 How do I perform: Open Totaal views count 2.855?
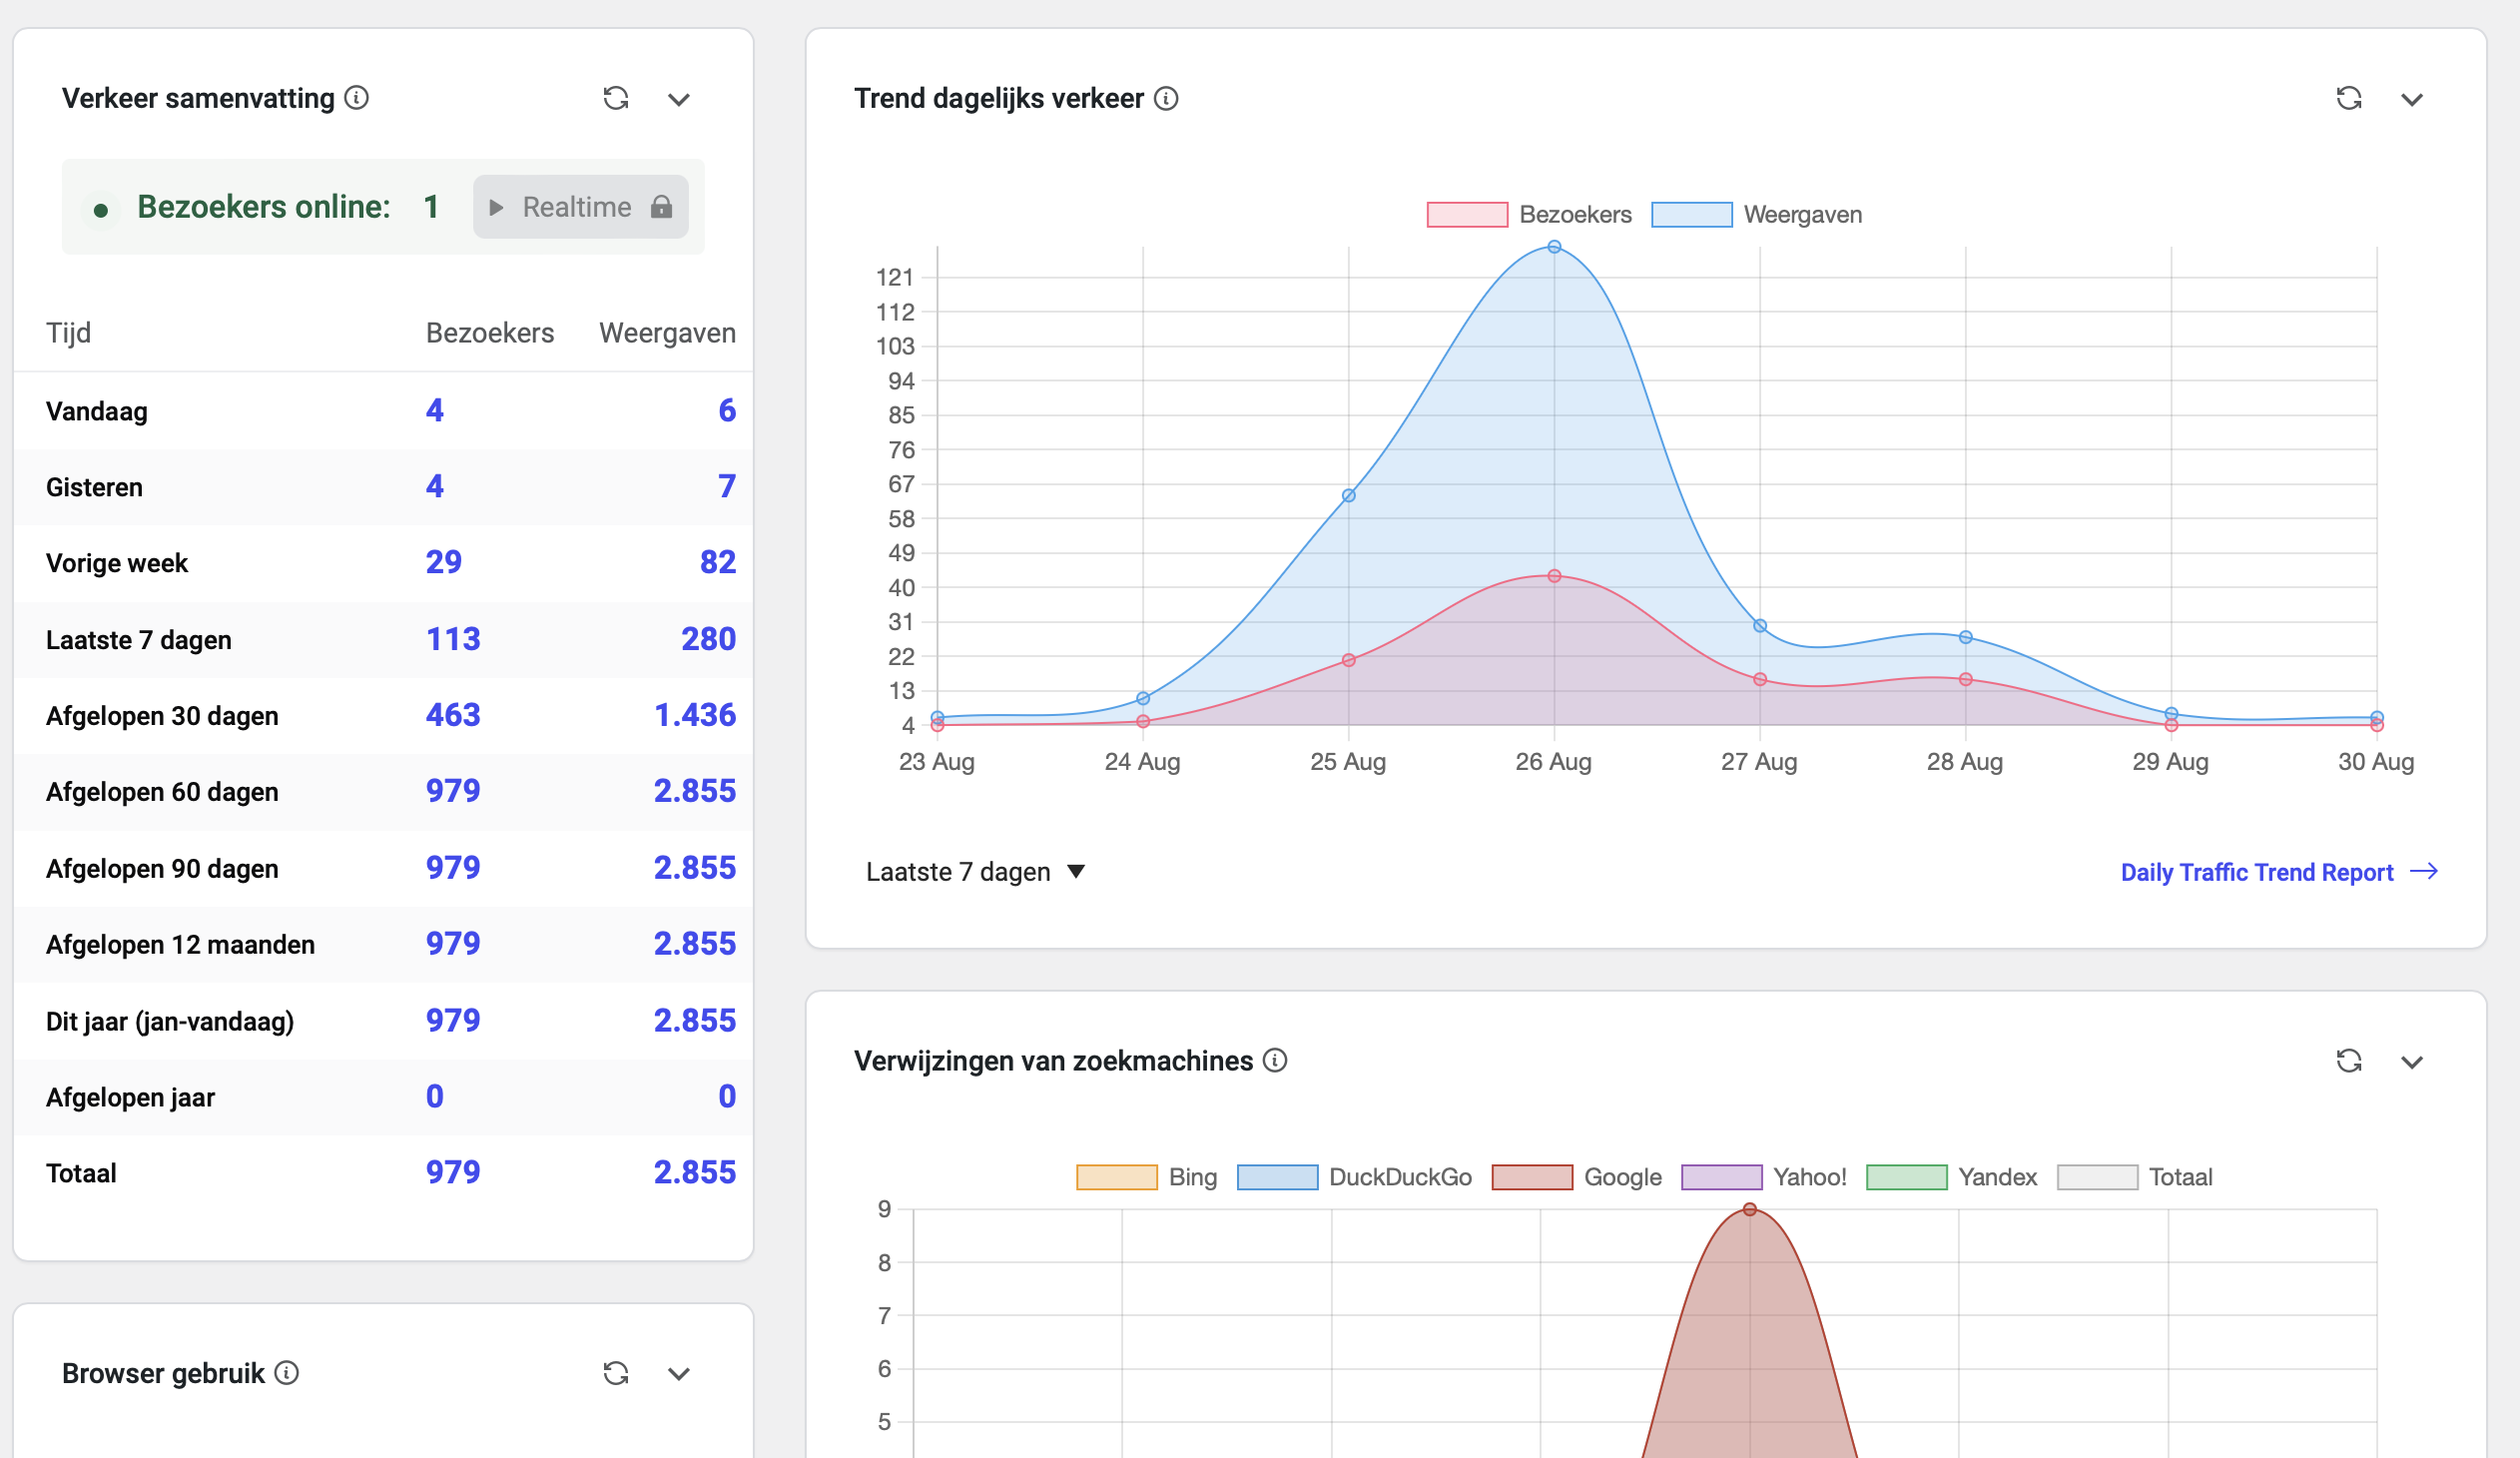(x=695, y=1173)
